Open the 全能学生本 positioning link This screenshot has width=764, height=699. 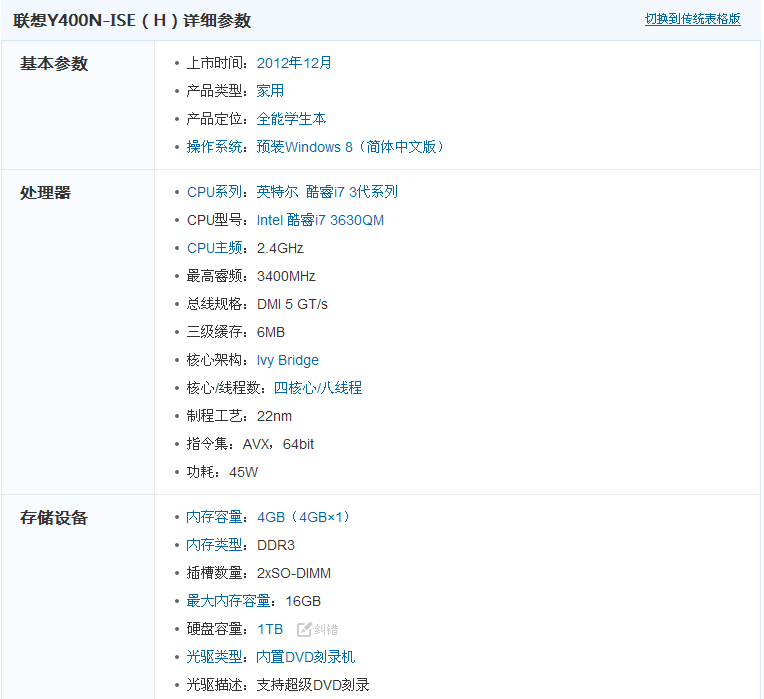291,119
